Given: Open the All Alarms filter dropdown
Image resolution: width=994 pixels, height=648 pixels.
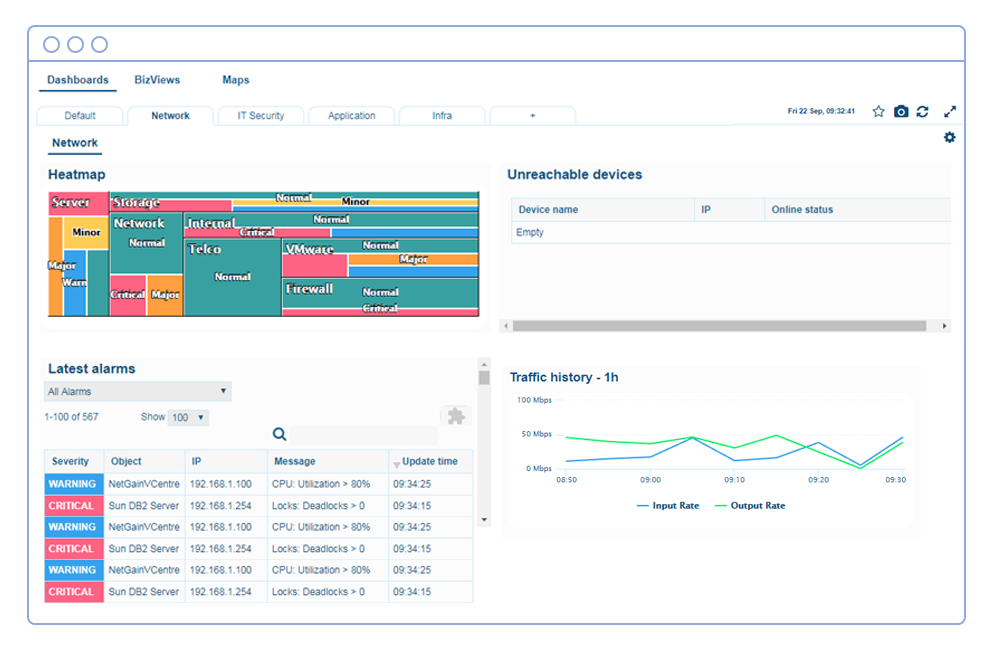Looking at the screenshot, I should pos(138,392).
